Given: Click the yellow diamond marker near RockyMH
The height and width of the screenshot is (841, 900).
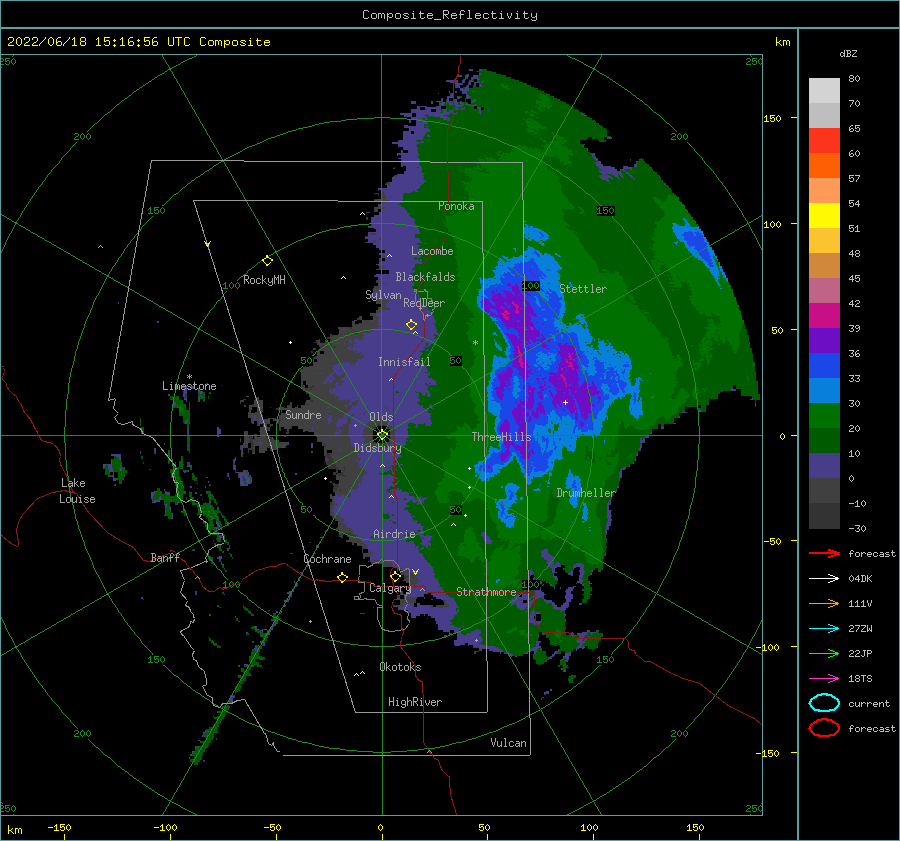Looking at the screenshot, I should pos(267,260).
